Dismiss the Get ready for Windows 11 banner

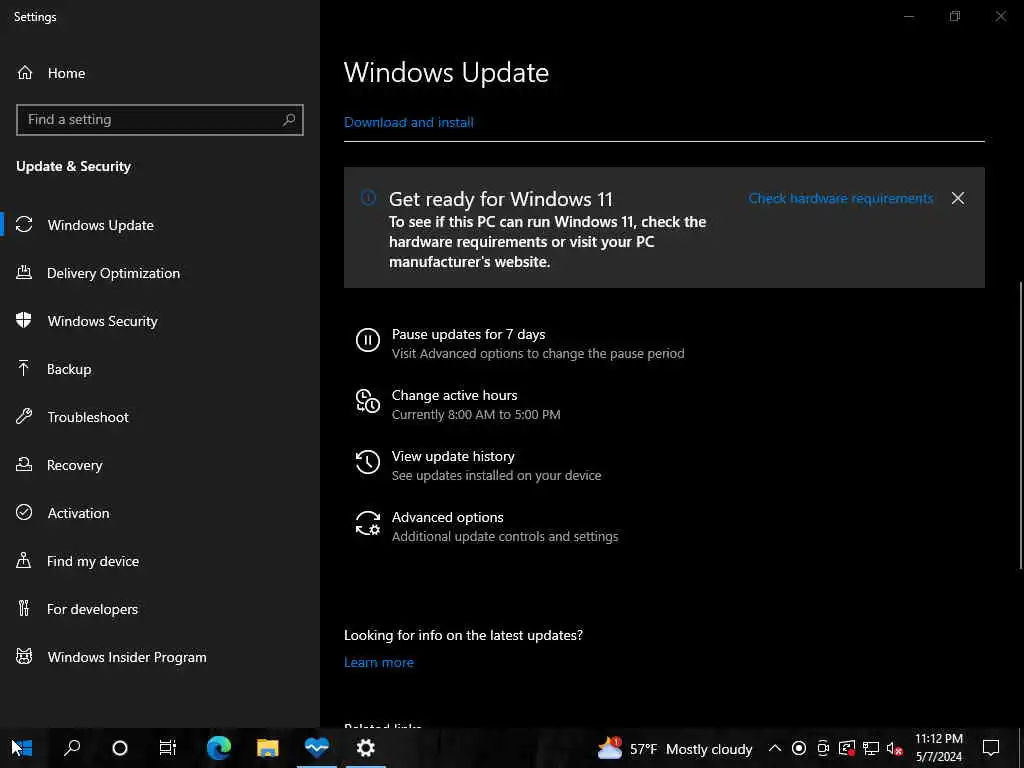[957, 198]
